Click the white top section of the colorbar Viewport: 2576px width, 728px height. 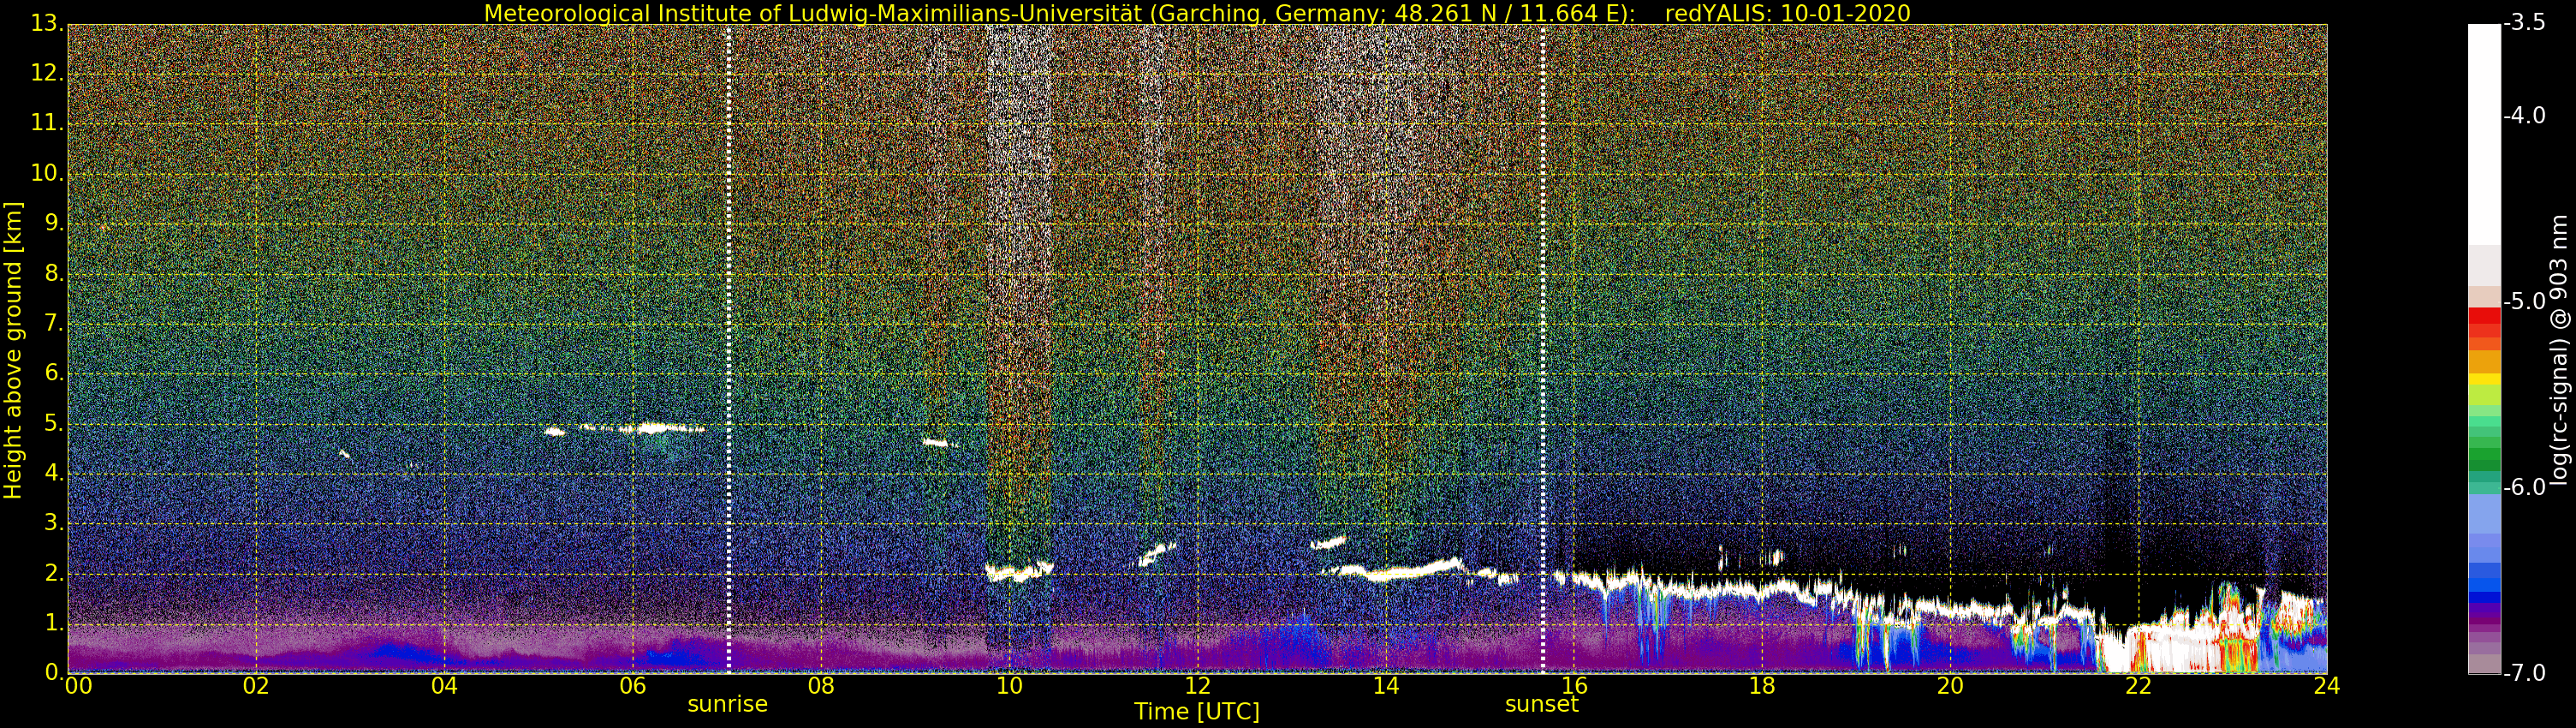coord(2484,134)
